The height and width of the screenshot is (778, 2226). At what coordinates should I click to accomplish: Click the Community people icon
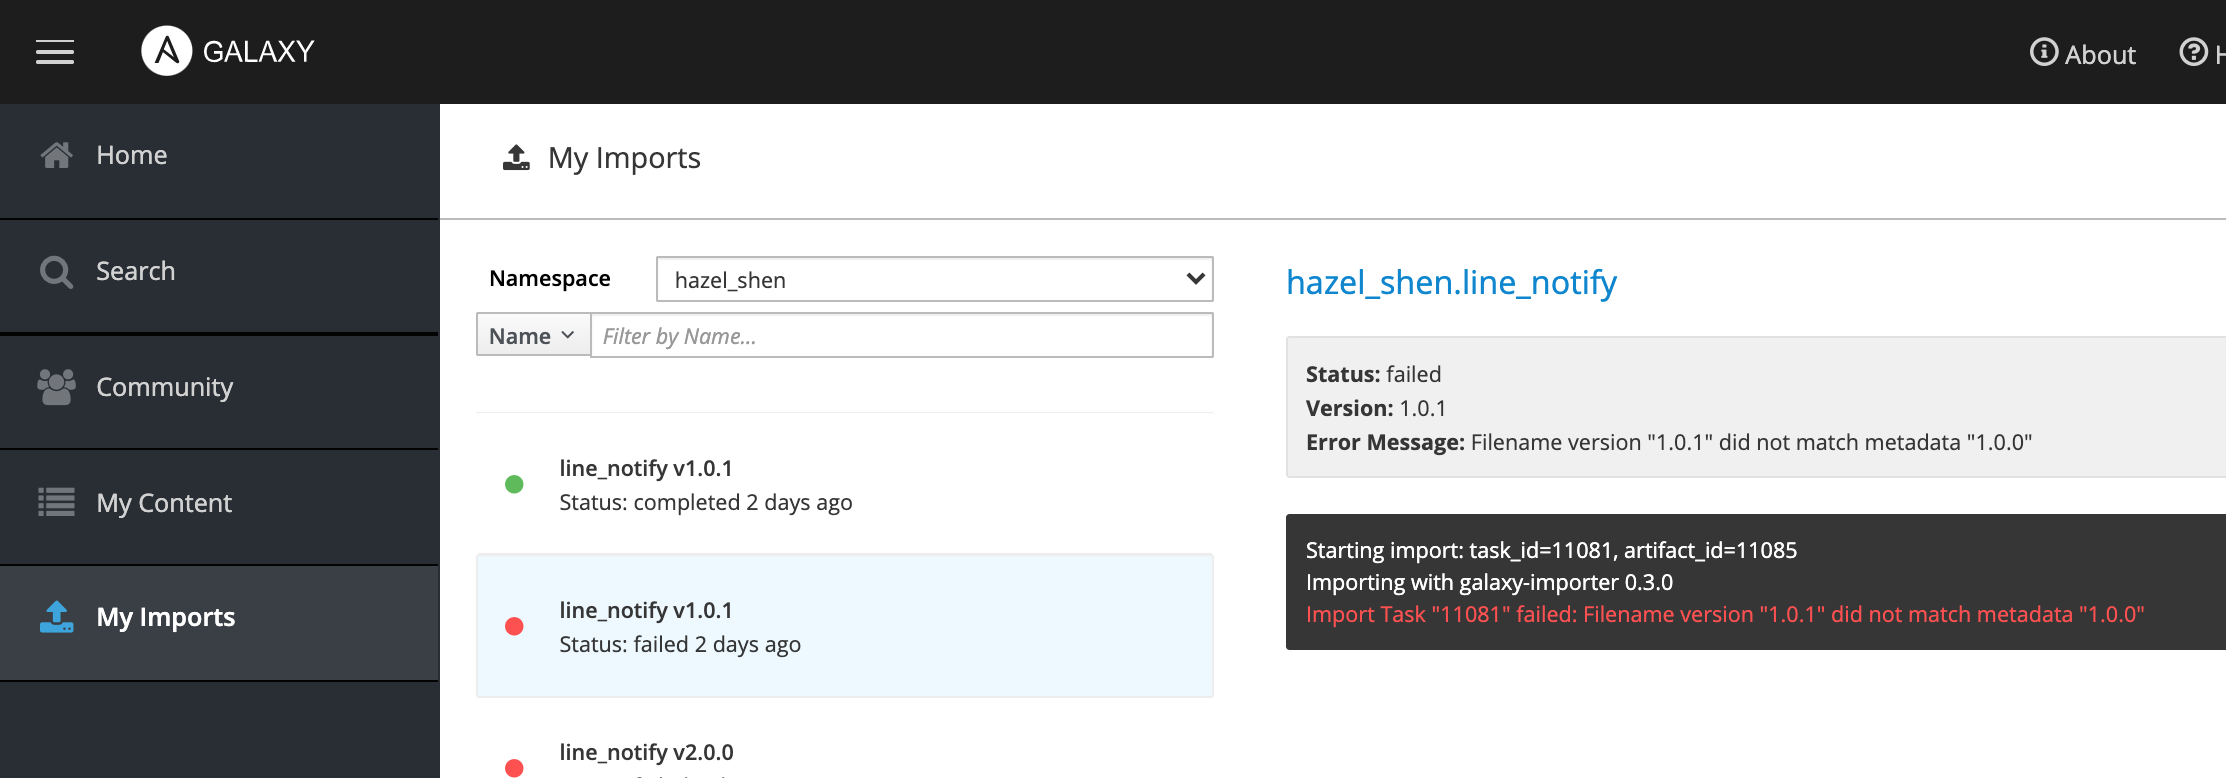point(56,387)
